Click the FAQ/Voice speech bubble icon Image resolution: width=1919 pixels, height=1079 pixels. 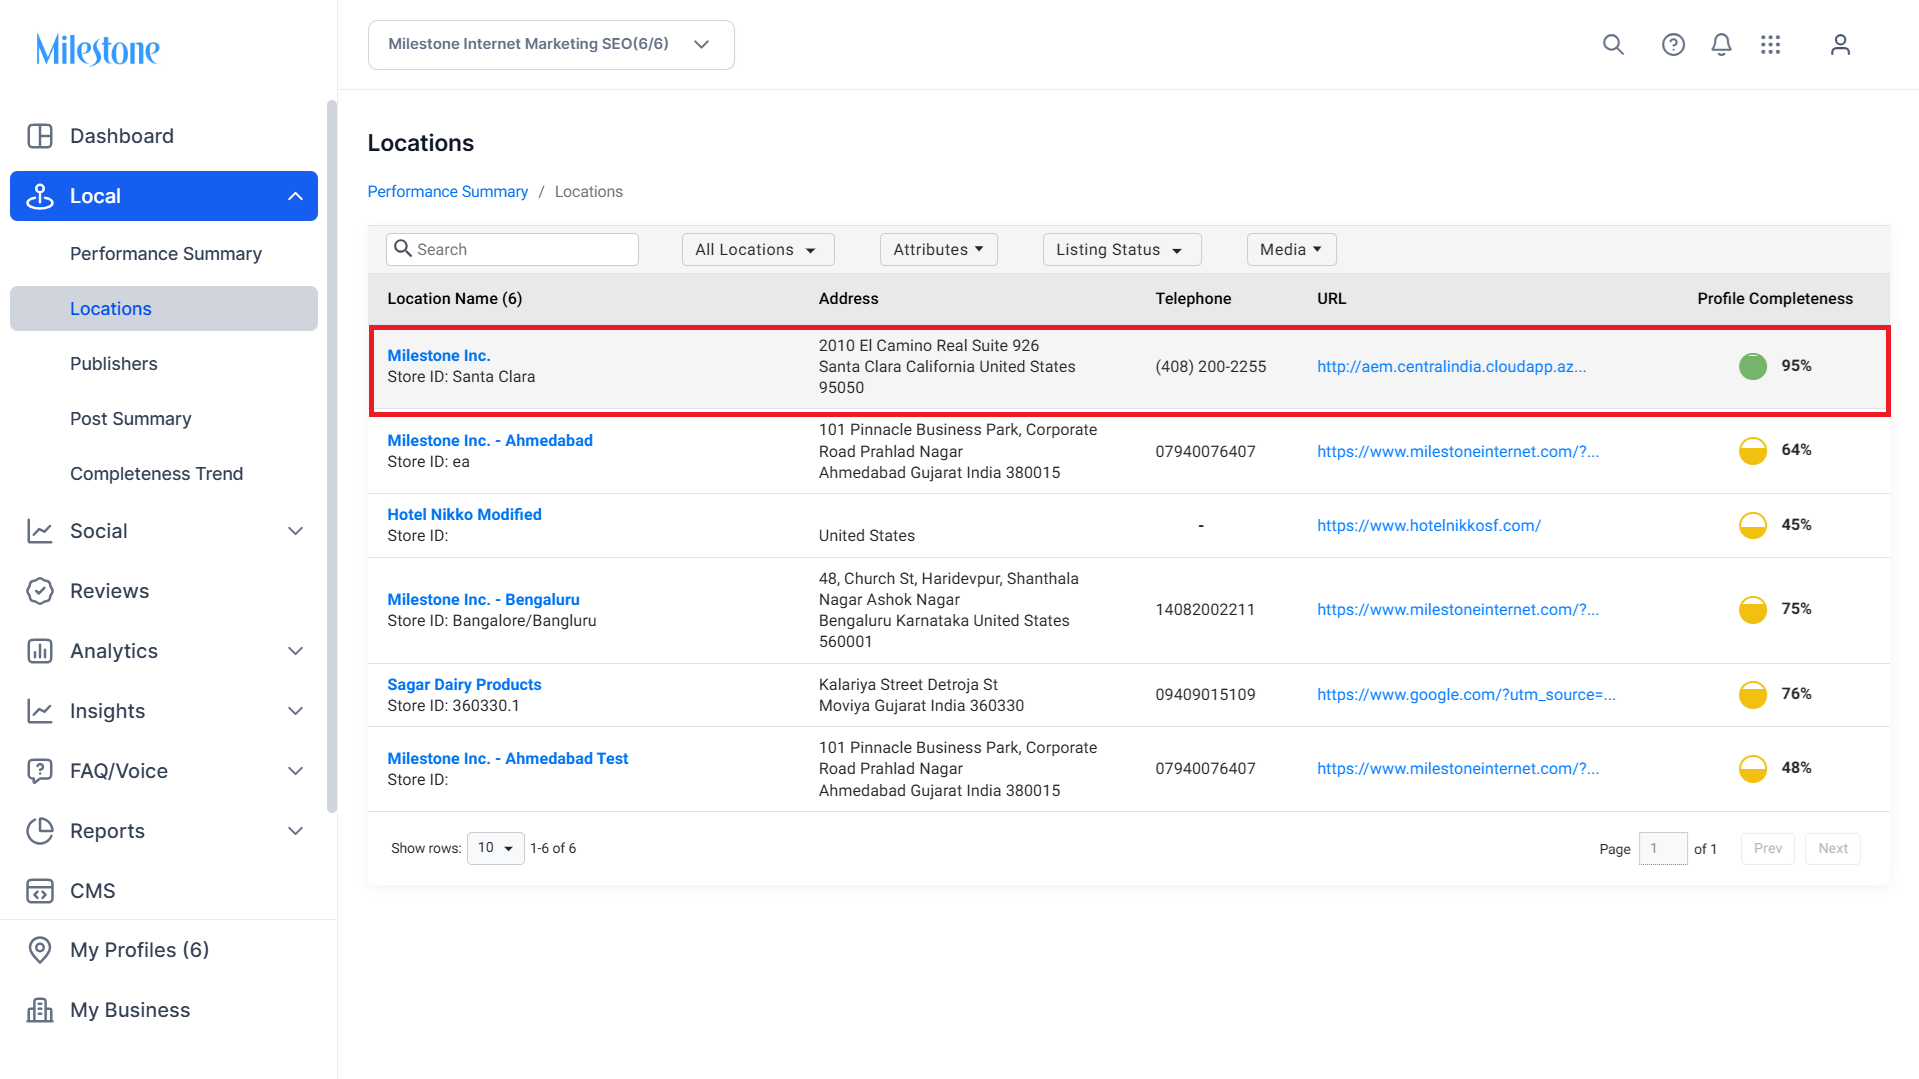click(40, 771)
